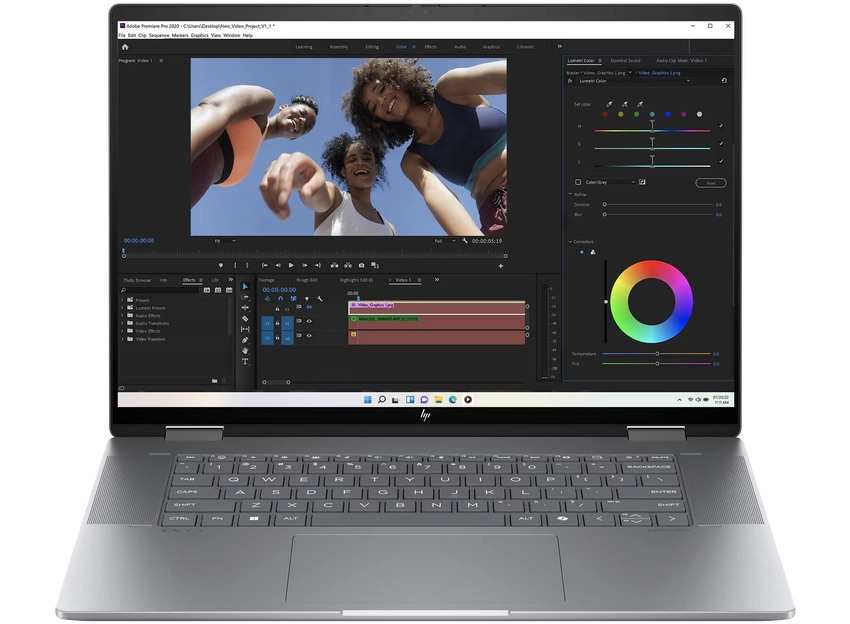Click the Video_Graphics 1.png breadcrumb link
This screenshot has width=850, height=624.
(x=658, y=73)
